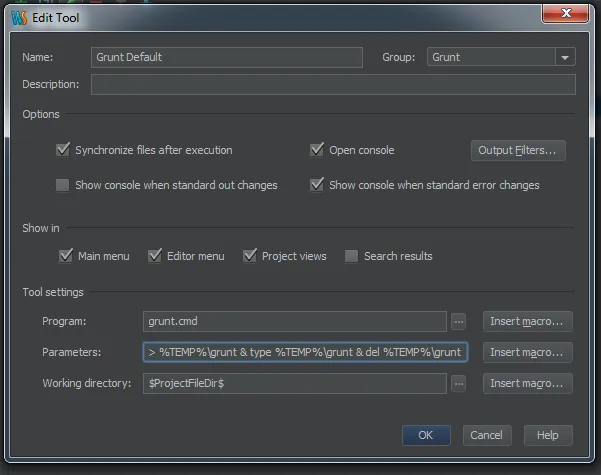Open the Output Filters dialog
This screenshot has width=601, height=475.
pos(518,150)
